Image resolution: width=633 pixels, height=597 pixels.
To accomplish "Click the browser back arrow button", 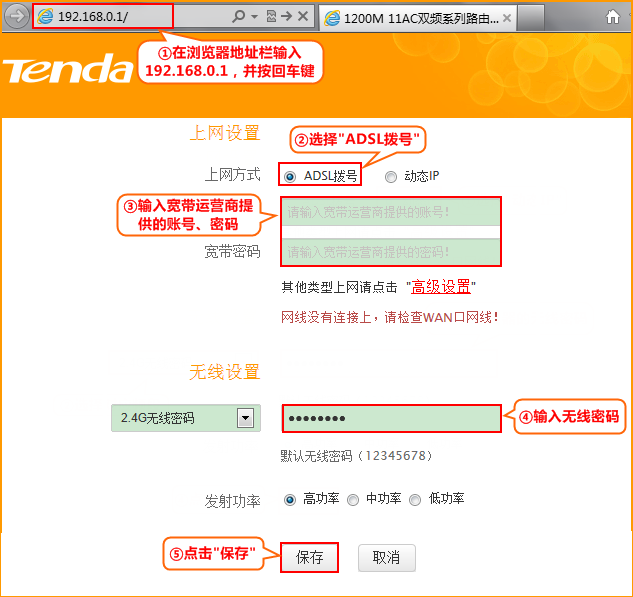I will (x=16, y=17).
